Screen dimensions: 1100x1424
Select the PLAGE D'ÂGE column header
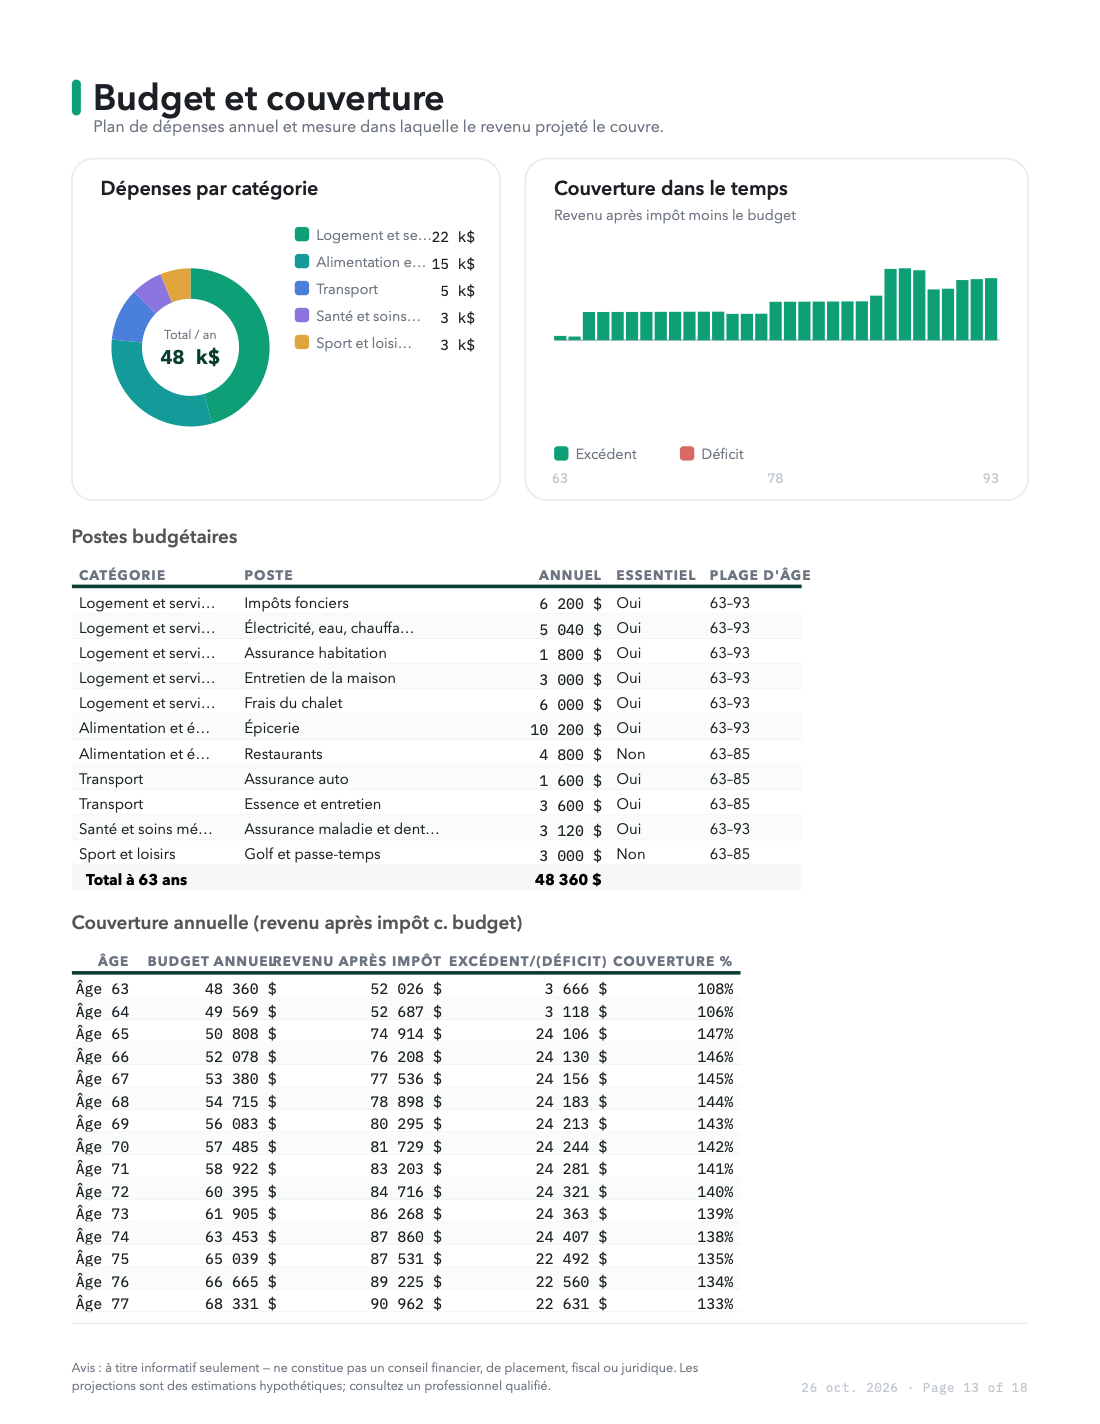tap(760, 575)
